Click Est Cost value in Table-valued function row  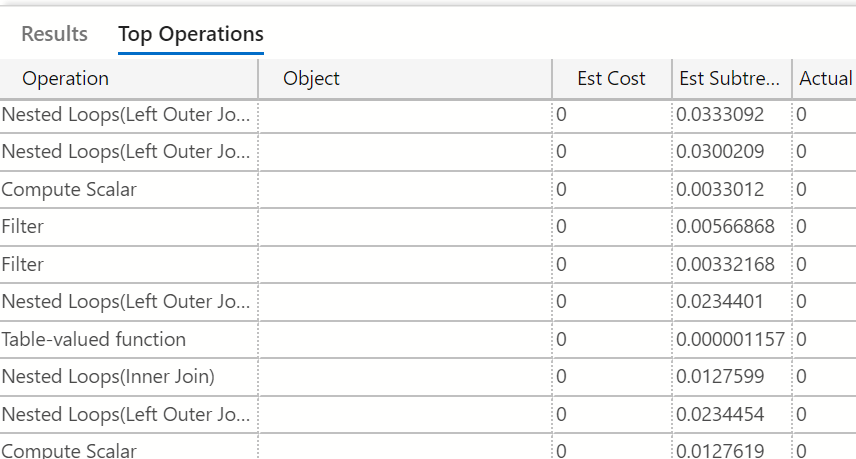pyautogui.click(x=562, y=339)
